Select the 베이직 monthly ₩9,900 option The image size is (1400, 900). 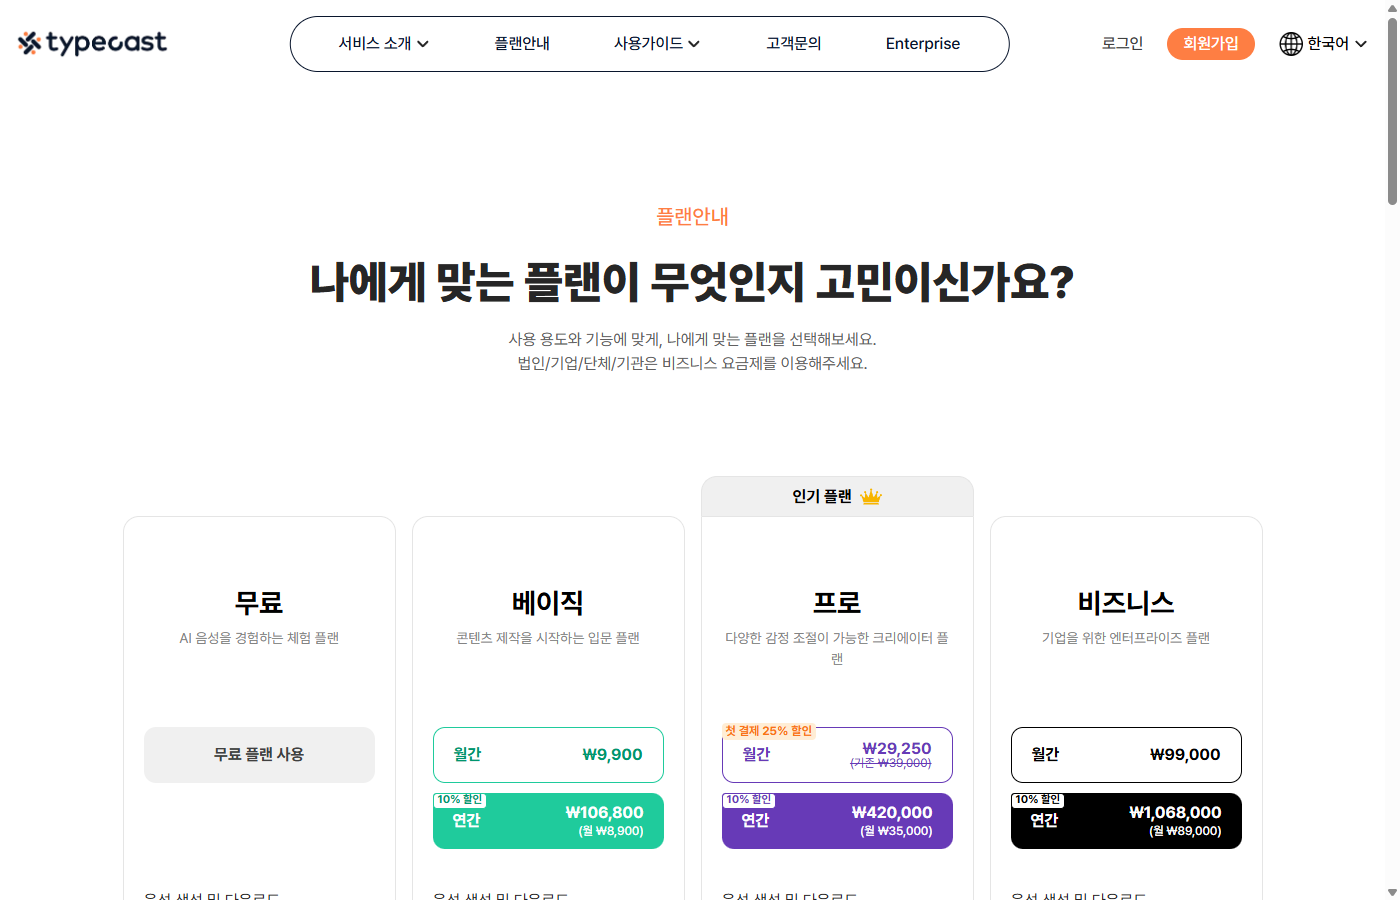coord(548,755)
